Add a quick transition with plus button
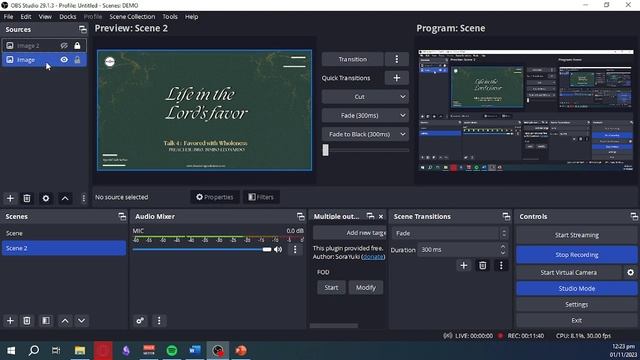 (x=396, y=78)
